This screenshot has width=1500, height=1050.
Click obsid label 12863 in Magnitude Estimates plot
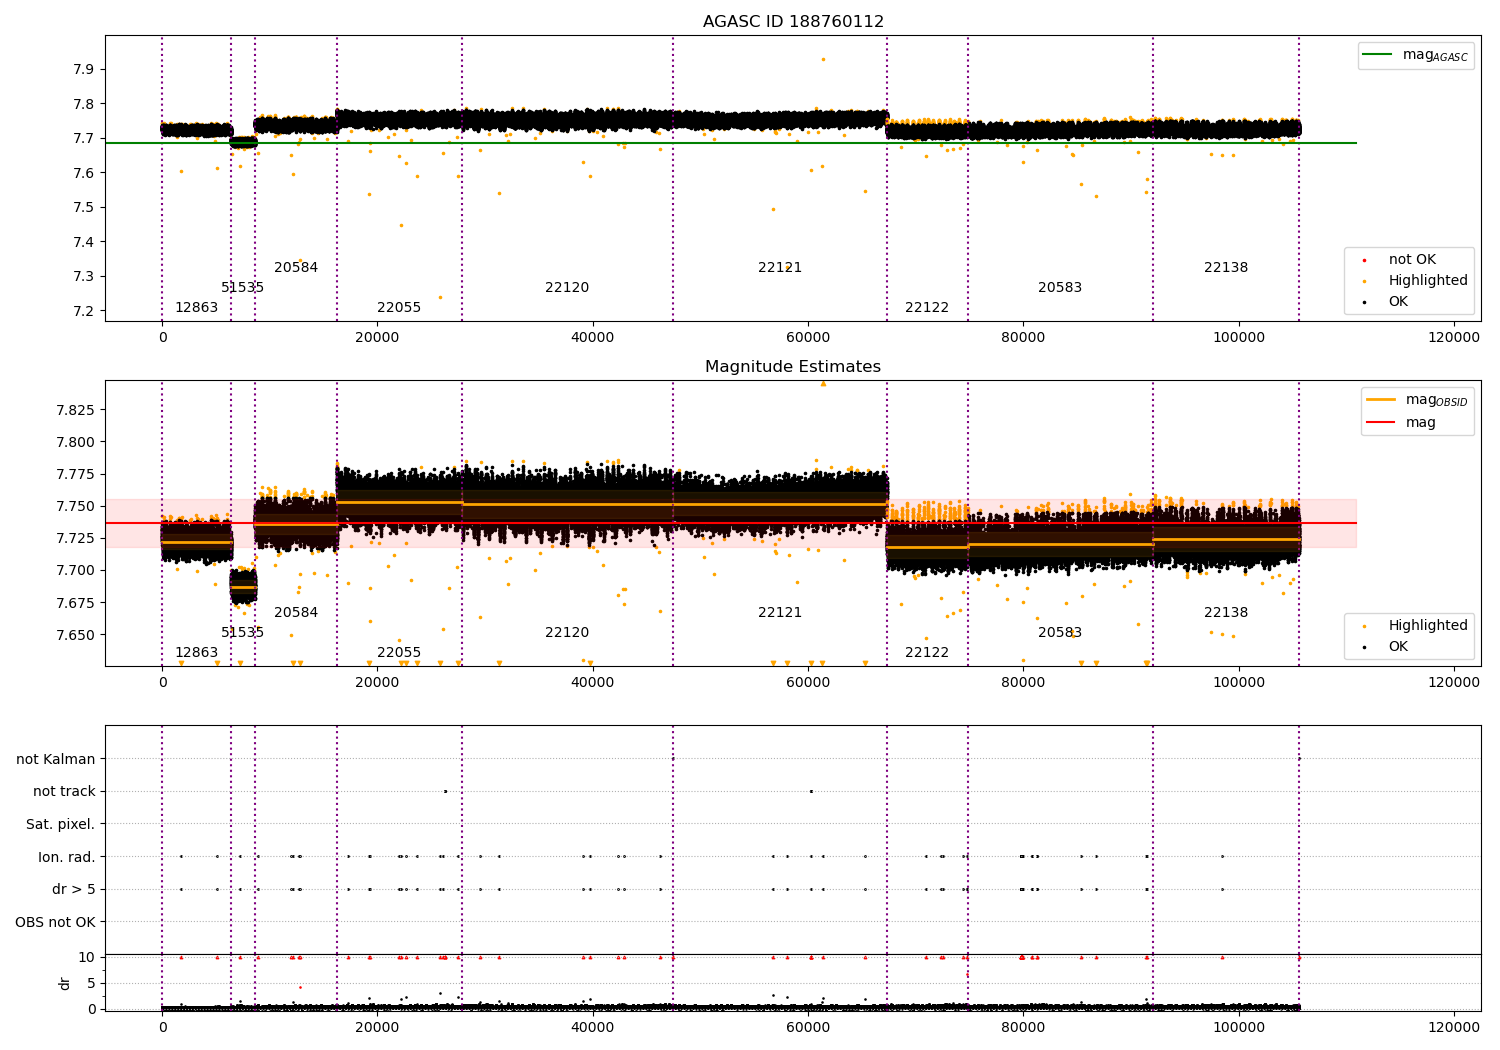point(196,653)
